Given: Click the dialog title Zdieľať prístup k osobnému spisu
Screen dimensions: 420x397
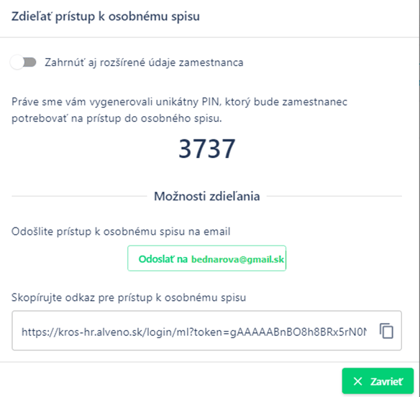Looking at the screenshot, I should [x=106, y=17].
